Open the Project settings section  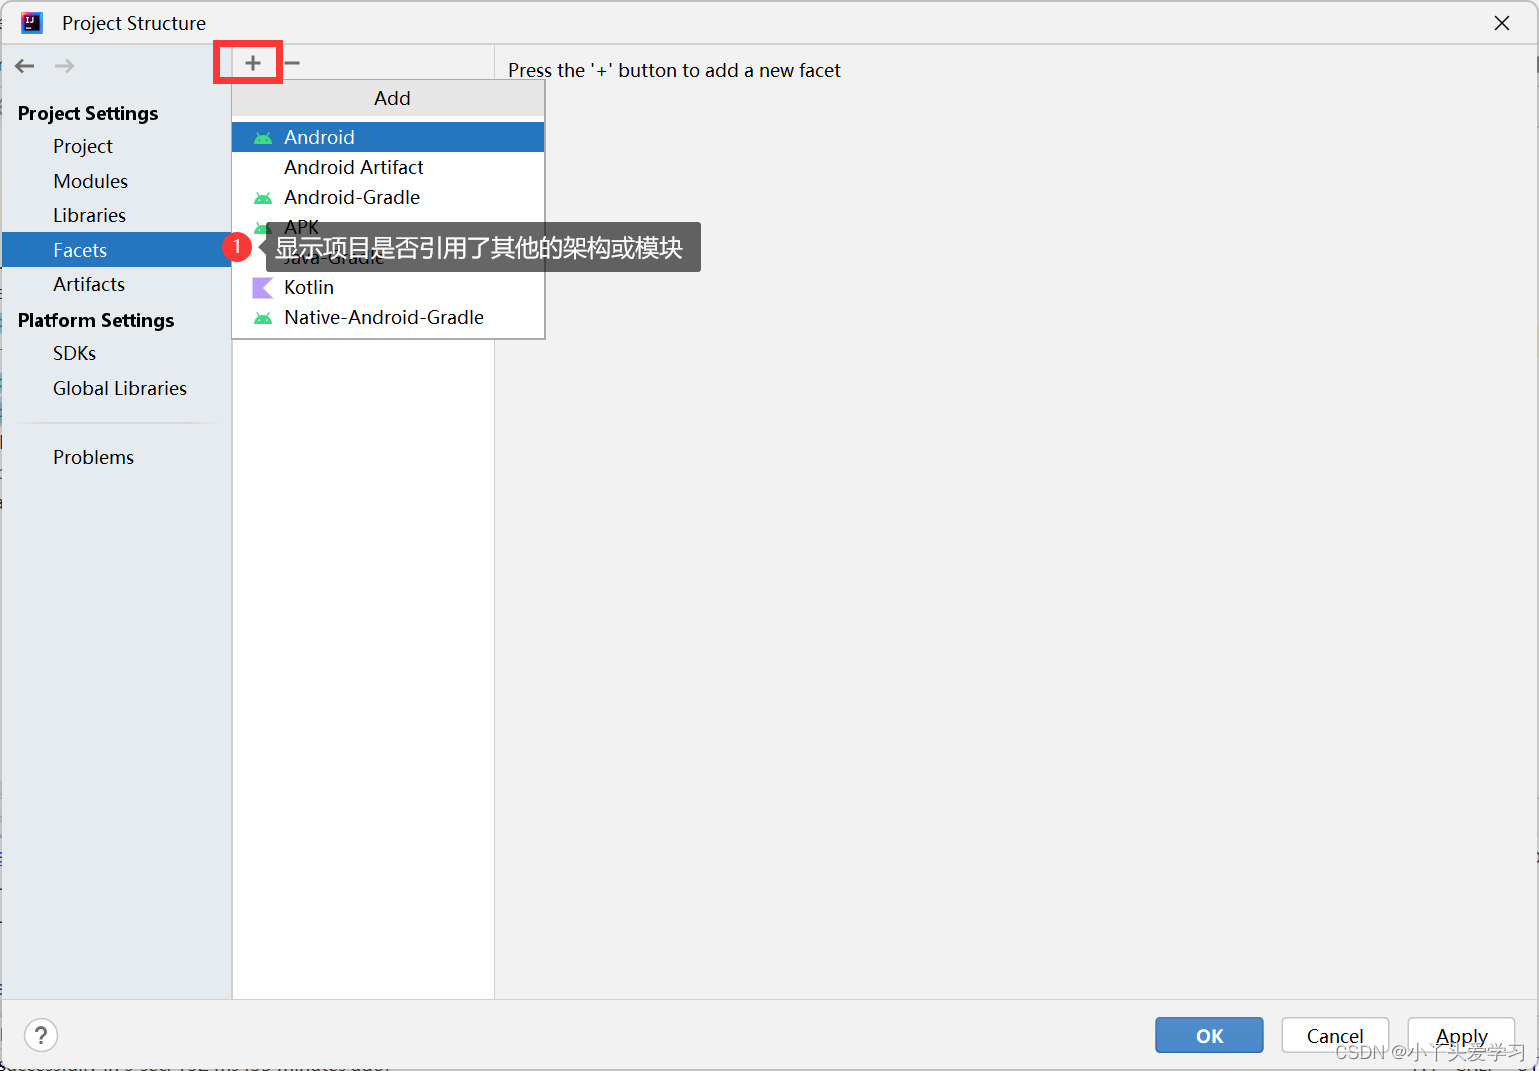[x=83, y=146]
